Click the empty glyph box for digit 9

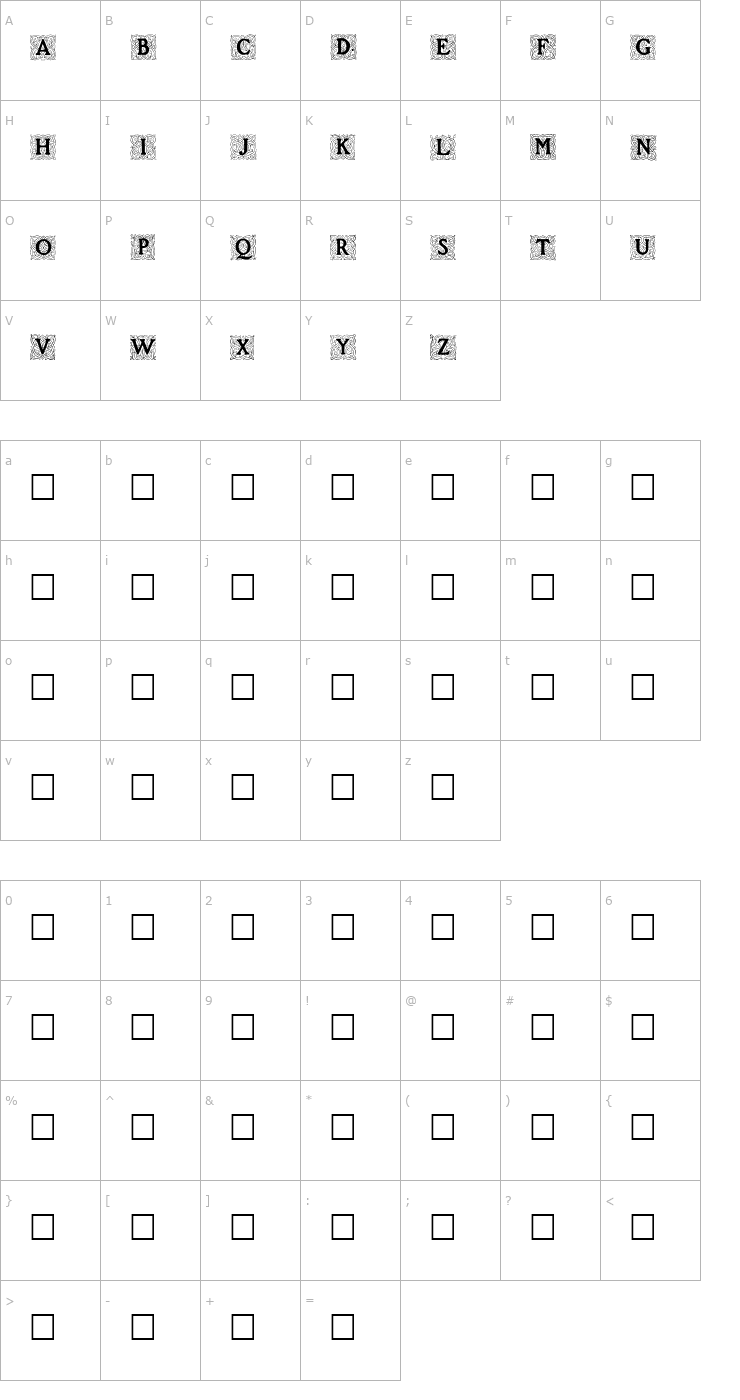(243, 1027)
